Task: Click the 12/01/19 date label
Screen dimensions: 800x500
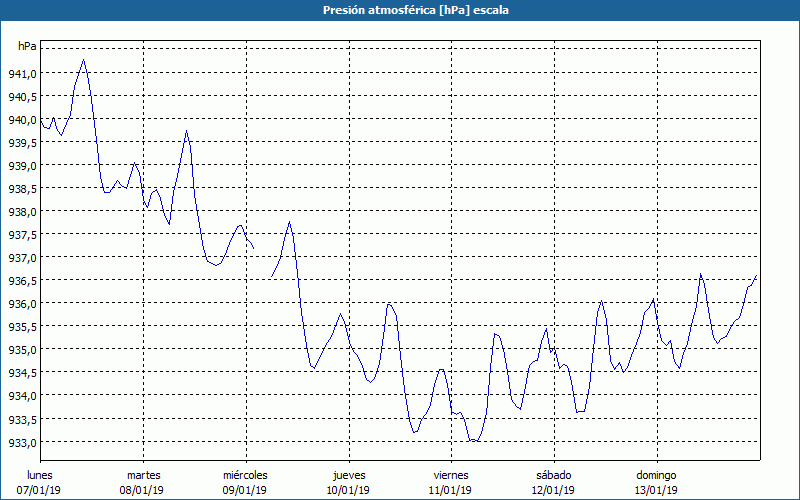Action: 553,490
